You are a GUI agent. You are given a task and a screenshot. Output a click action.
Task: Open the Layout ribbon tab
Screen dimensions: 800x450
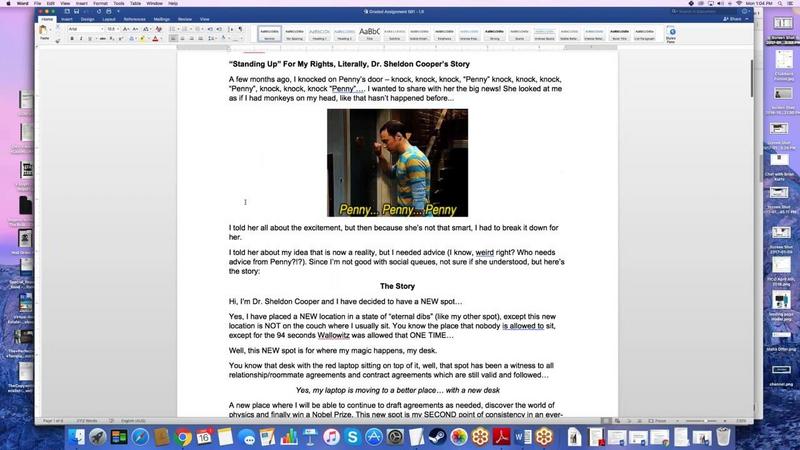tap(109, 19)
